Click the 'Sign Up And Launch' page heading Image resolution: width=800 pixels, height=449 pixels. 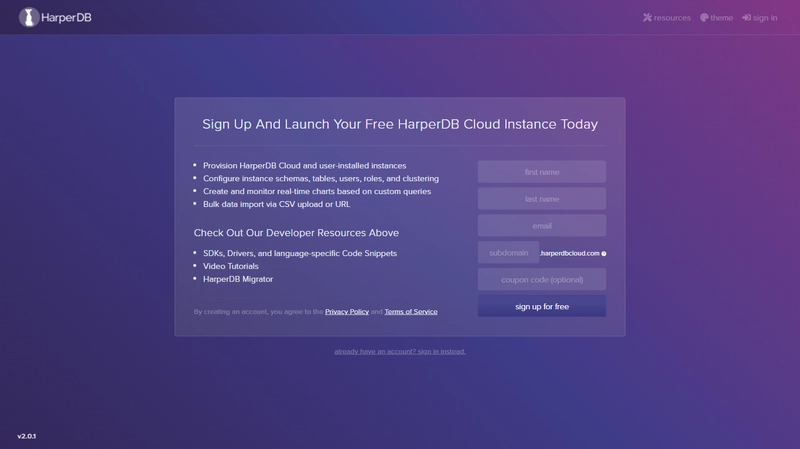click(400, 124)
